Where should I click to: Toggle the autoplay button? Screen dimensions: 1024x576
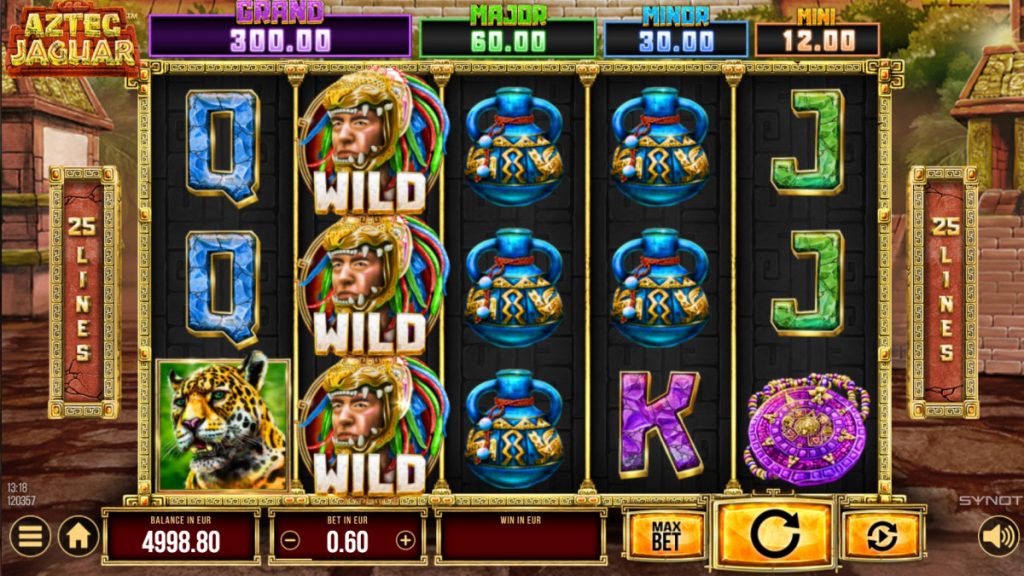click(882, 536)
